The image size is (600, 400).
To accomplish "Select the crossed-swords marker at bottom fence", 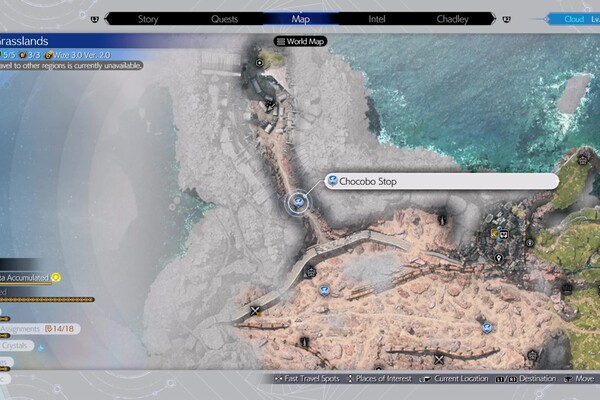I will point(439,359).
